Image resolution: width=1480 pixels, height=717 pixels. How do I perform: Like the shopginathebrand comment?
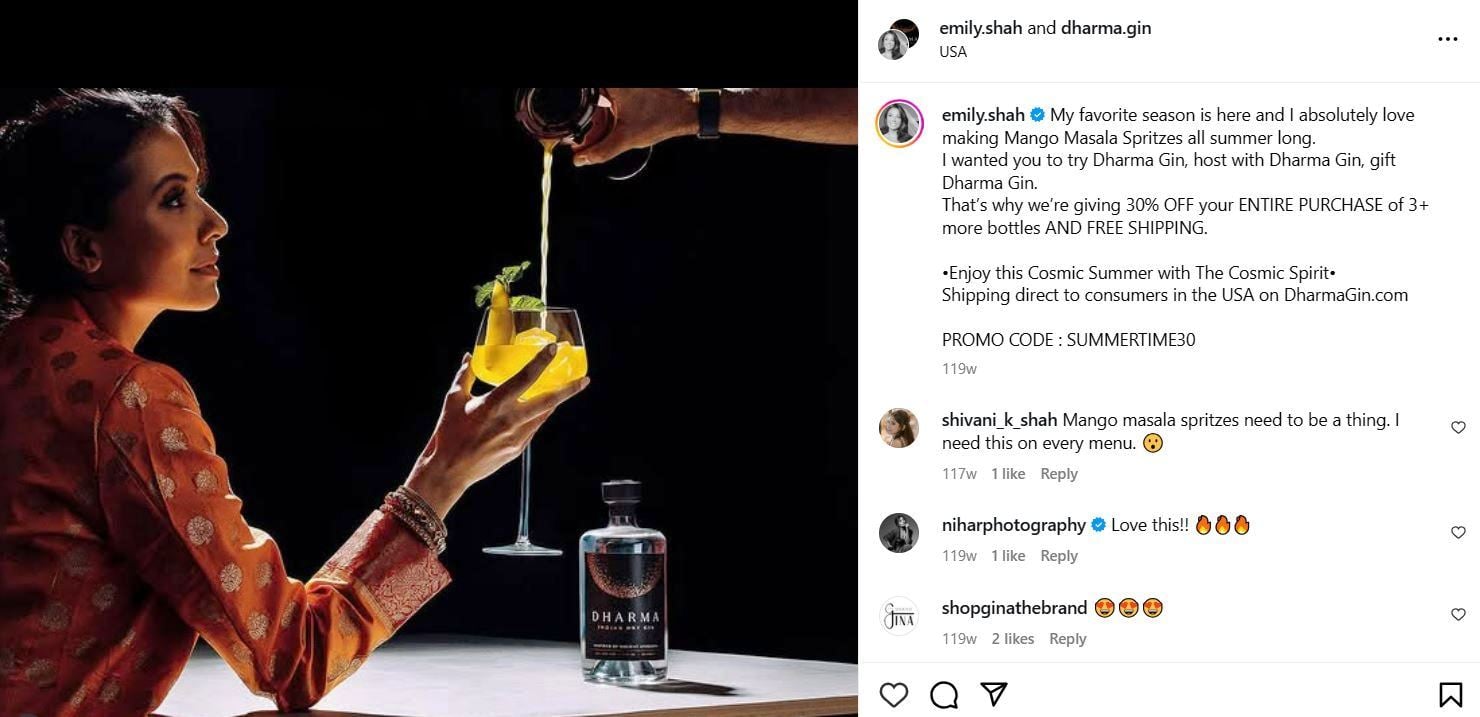point(1458,615)
